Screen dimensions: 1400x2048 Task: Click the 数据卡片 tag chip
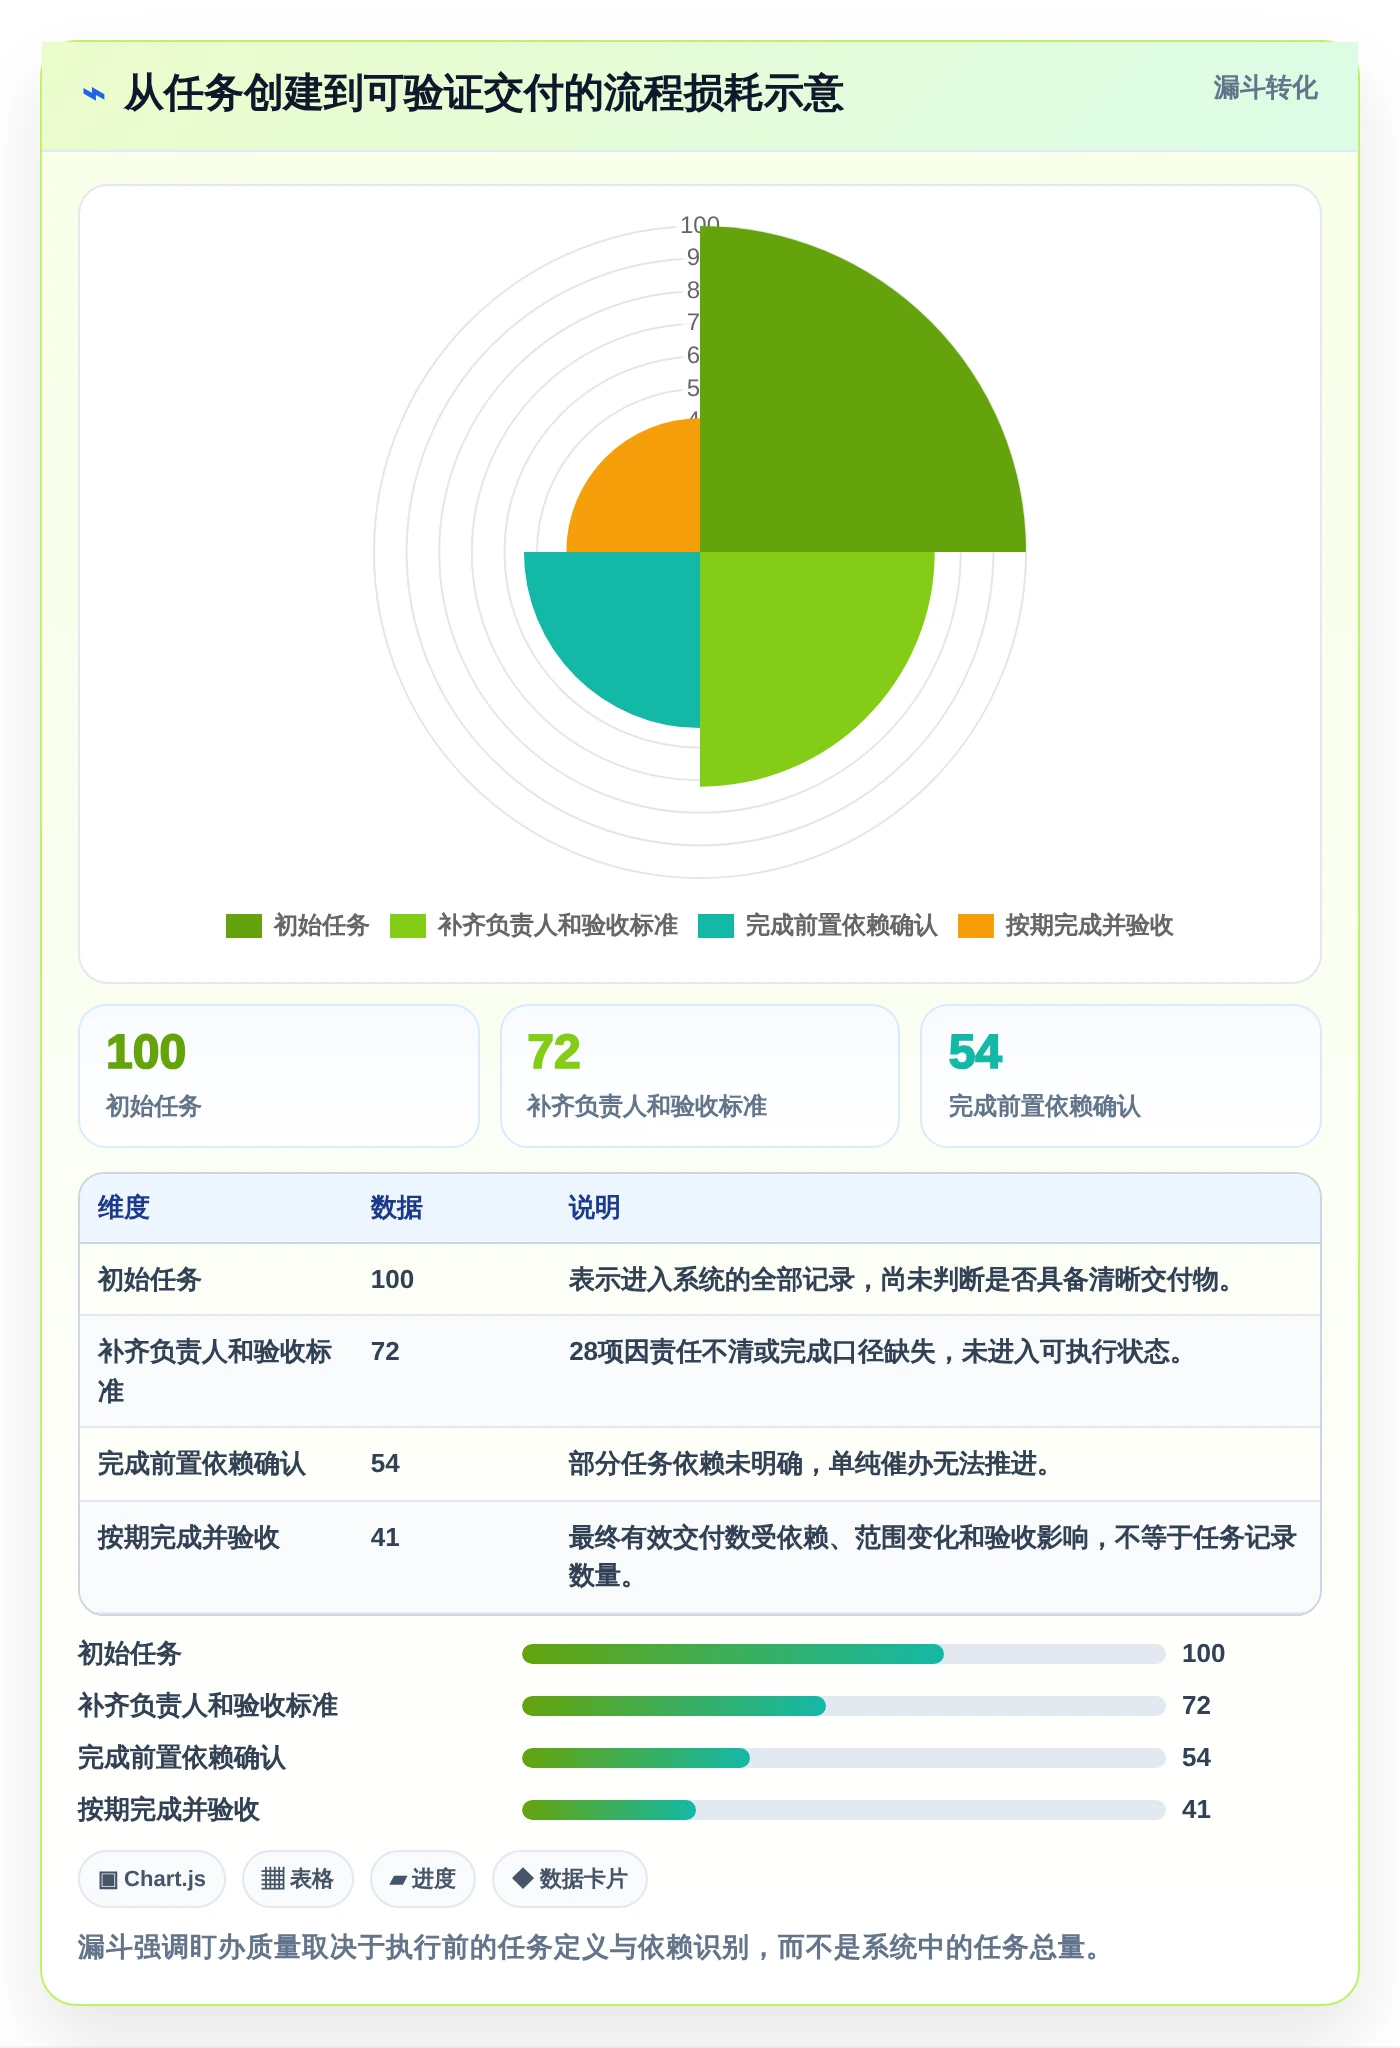(570, 1879)
